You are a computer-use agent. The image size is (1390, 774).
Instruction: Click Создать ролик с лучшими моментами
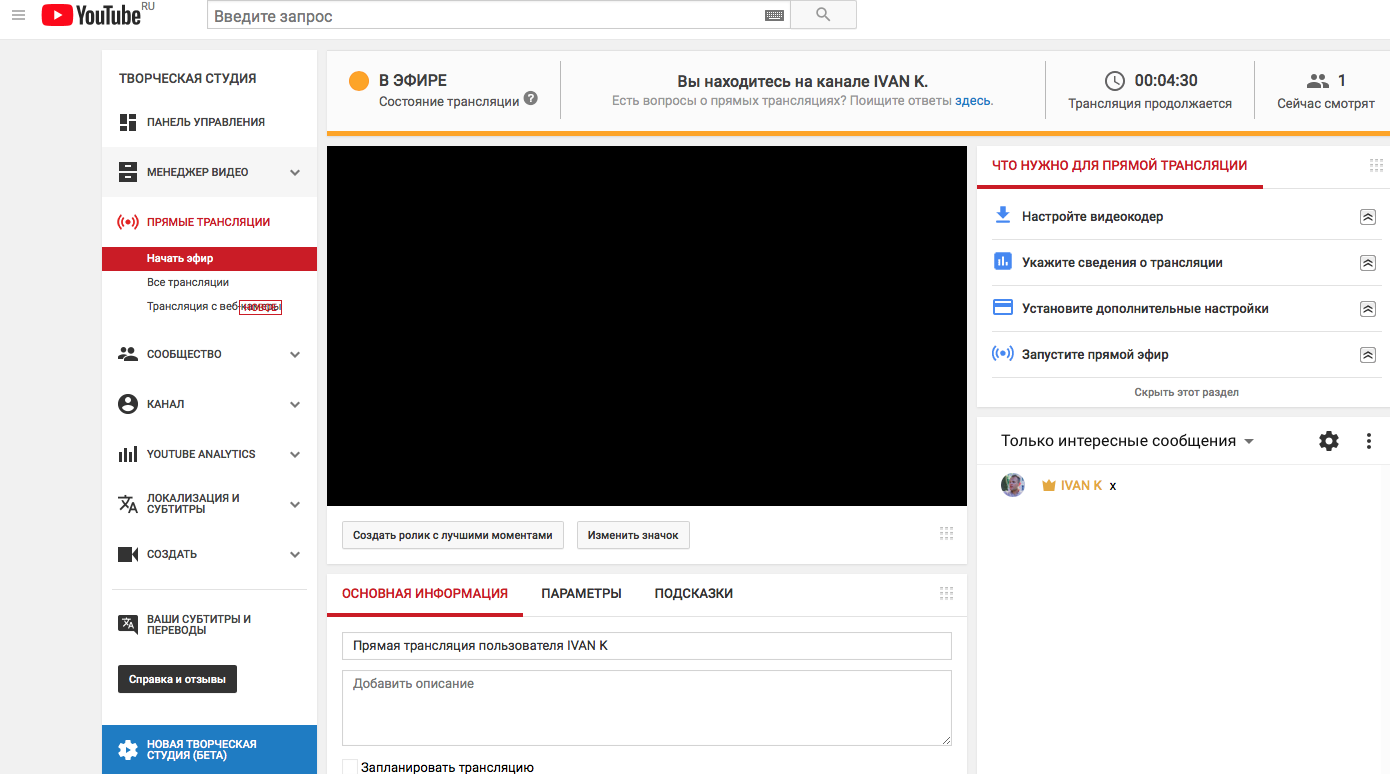(x=453, y=535)
